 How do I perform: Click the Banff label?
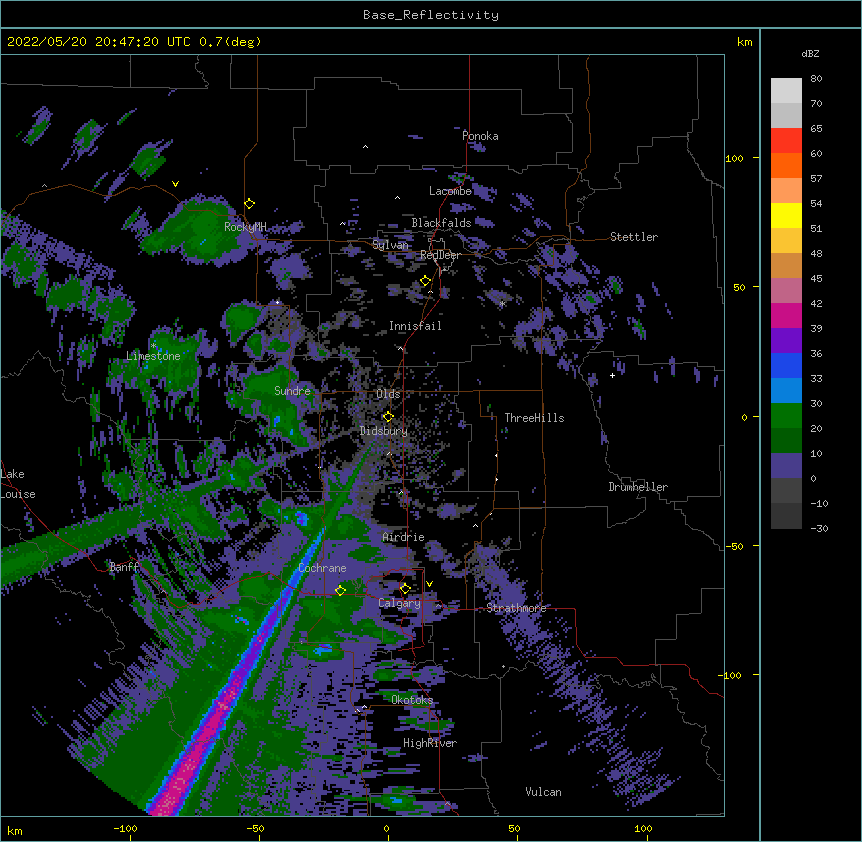pyautogui.click(x=124, y=567)
